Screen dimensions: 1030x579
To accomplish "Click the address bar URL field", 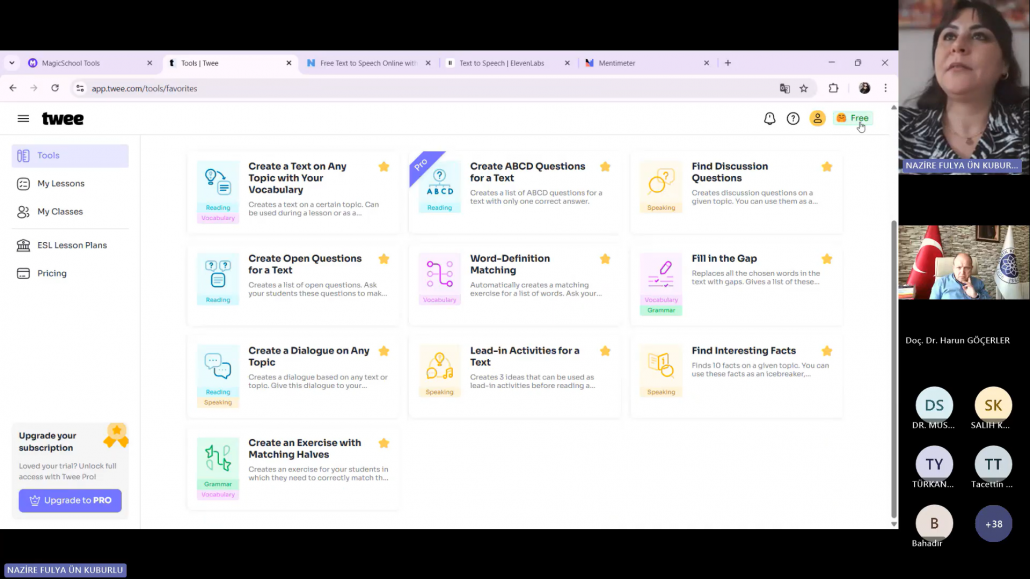I will (400, 88).
